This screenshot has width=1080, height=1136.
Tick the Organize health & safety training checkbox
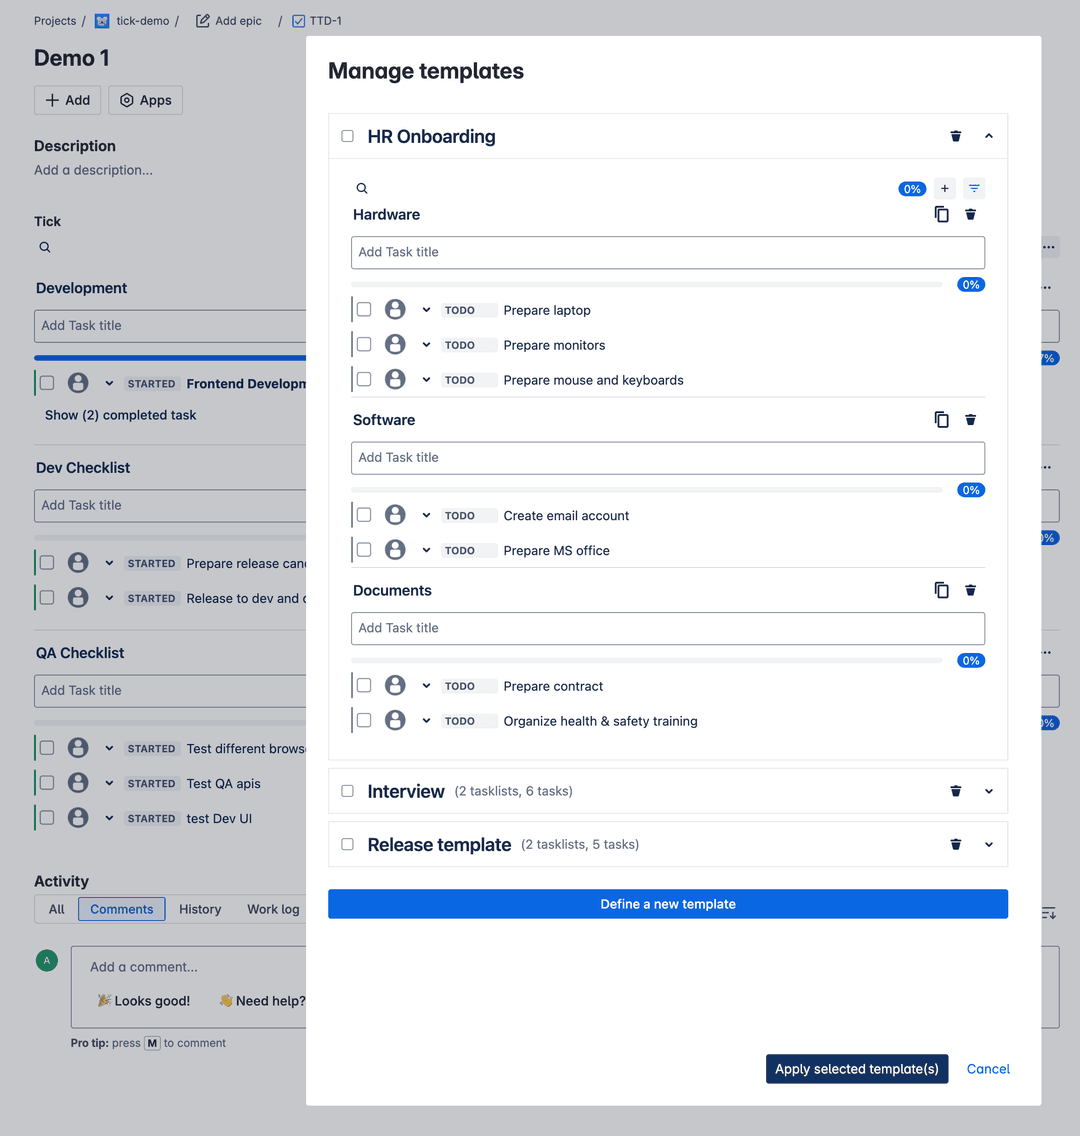(364, 720)
